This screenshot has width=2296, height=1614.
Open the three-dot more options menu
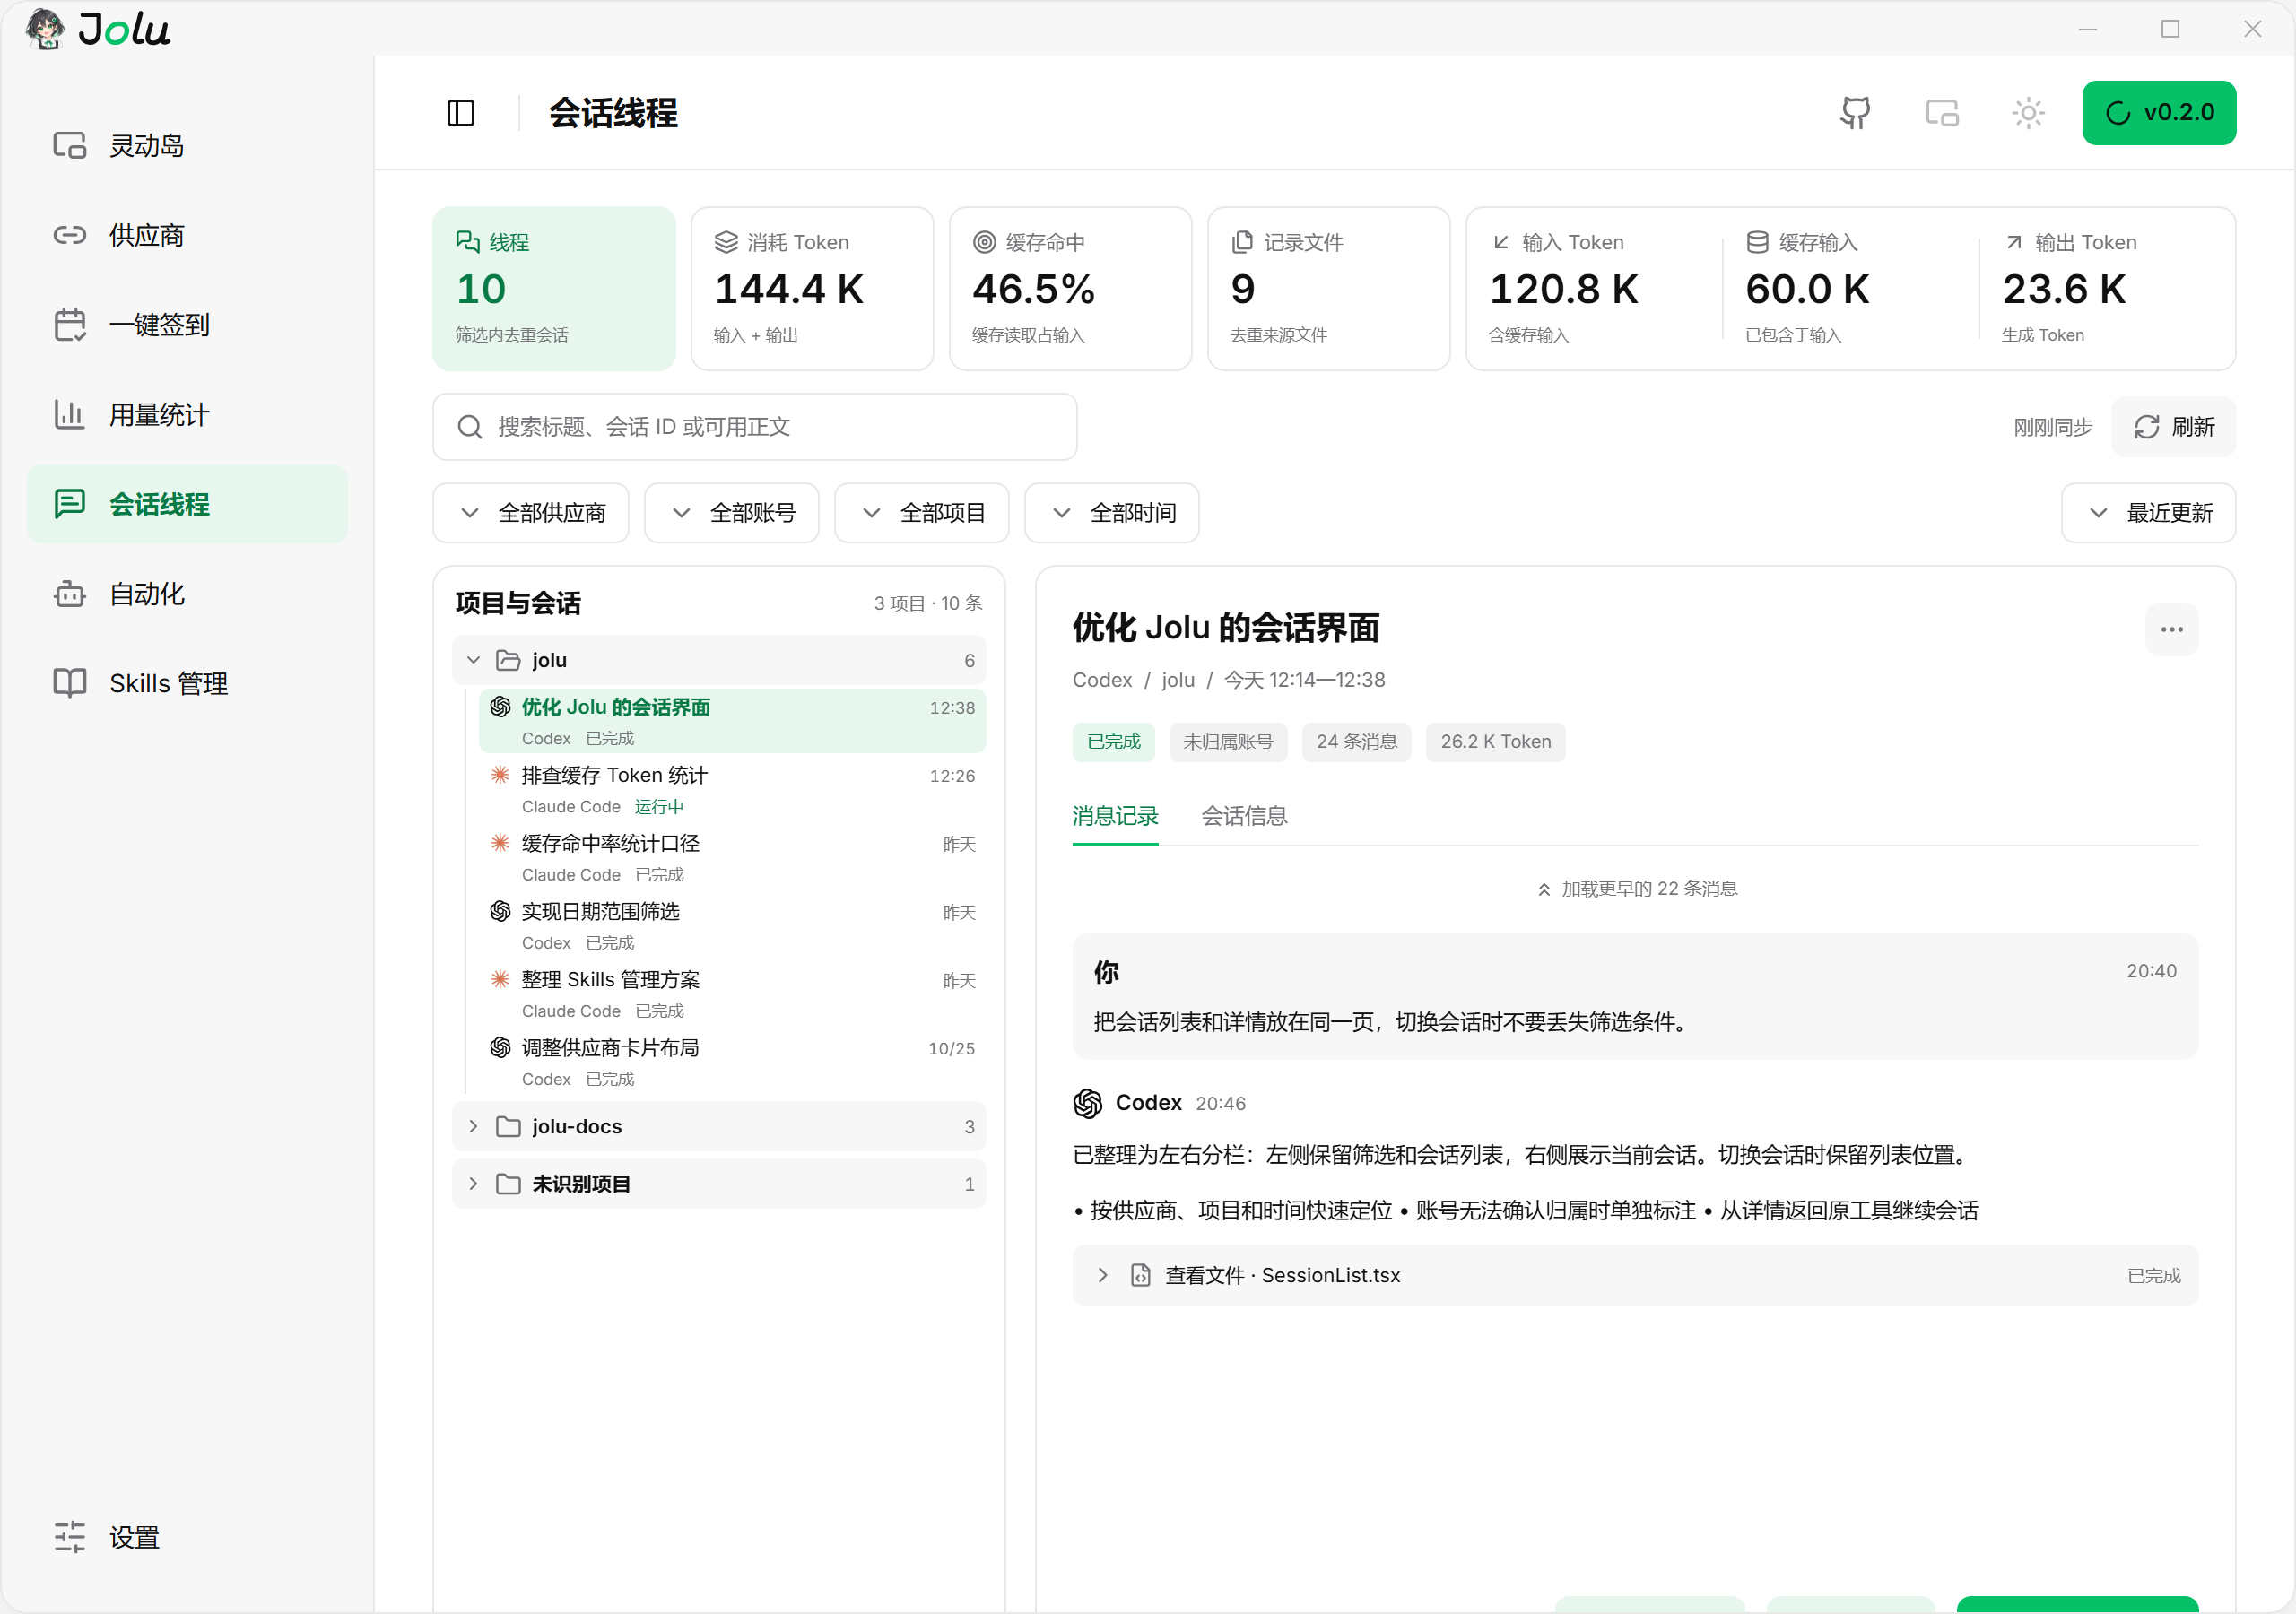[x=2171, y=630]
